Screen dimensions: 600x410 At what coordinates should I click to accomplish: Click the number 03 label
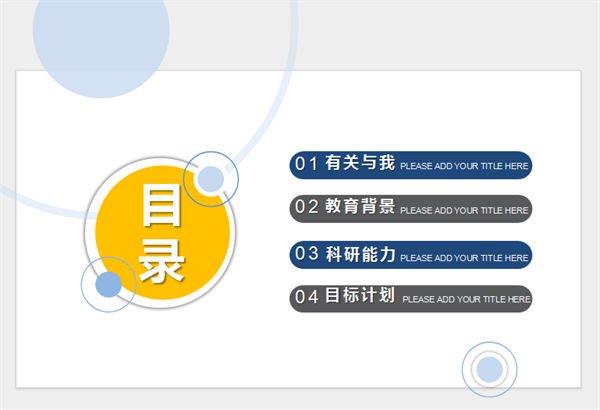307,253
